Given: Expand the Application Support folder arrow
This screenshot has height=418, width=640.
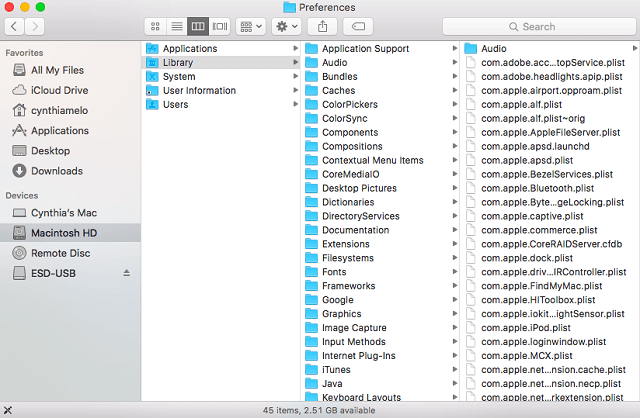Looking at the screenshot, I should click(454, 48).
